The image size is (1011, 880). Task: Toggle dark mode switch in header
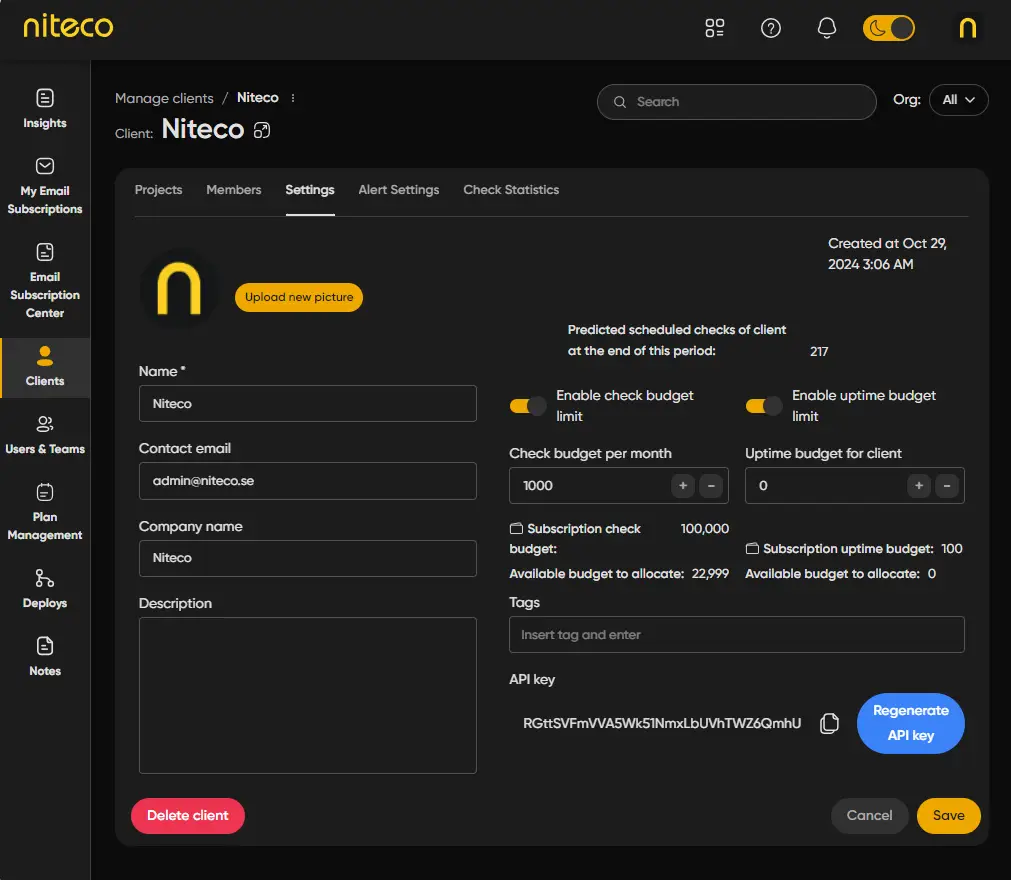pyautogui.click(x=888, y=28)
